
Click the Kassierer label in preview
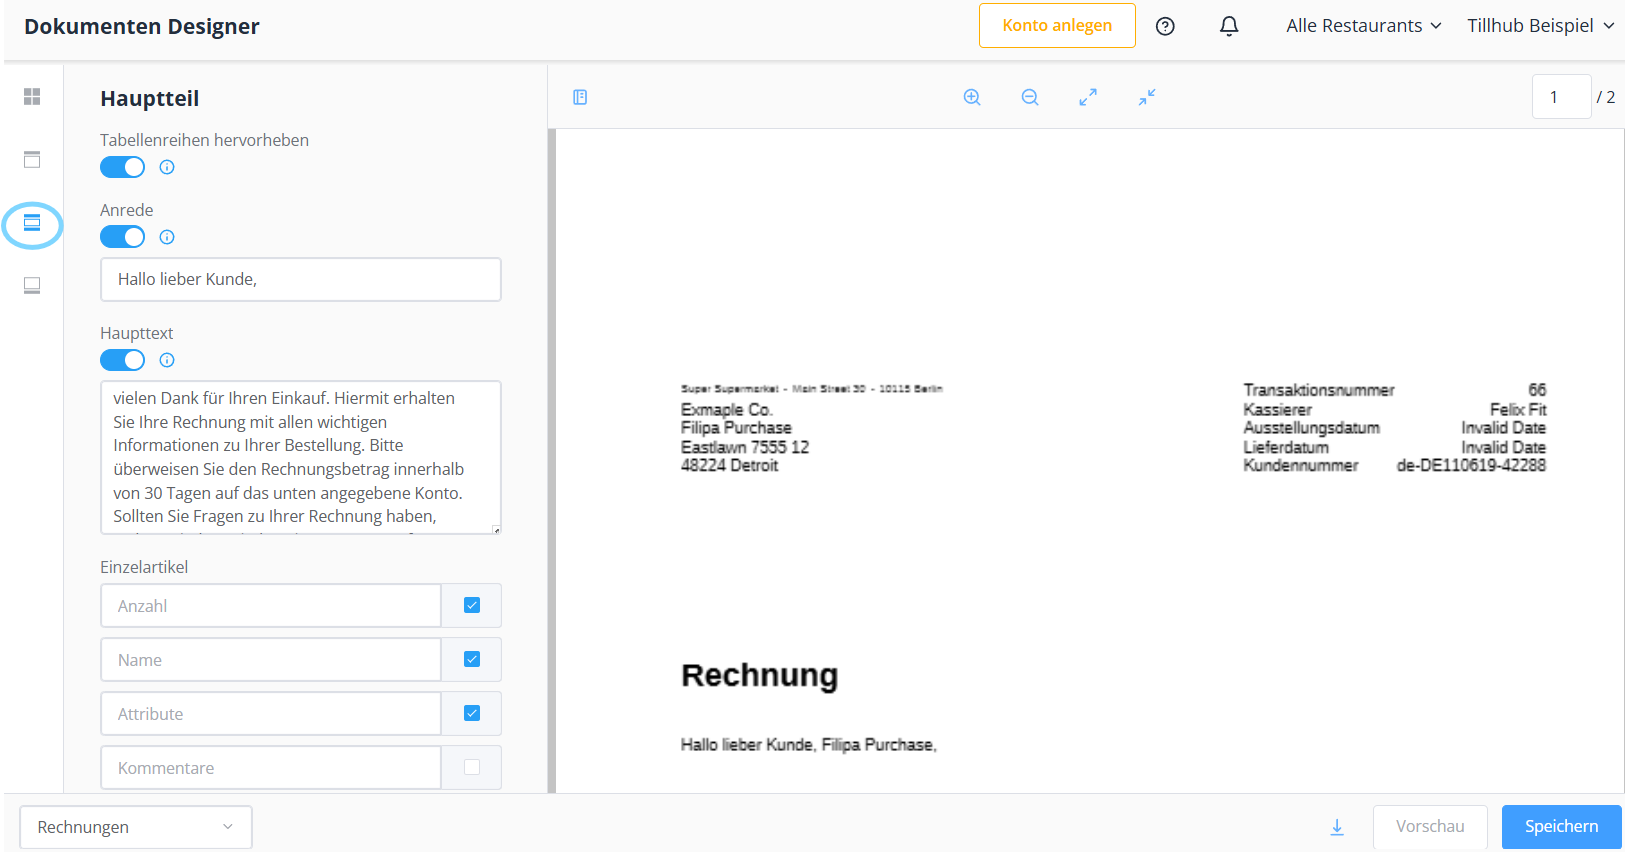pos(1277,409)
